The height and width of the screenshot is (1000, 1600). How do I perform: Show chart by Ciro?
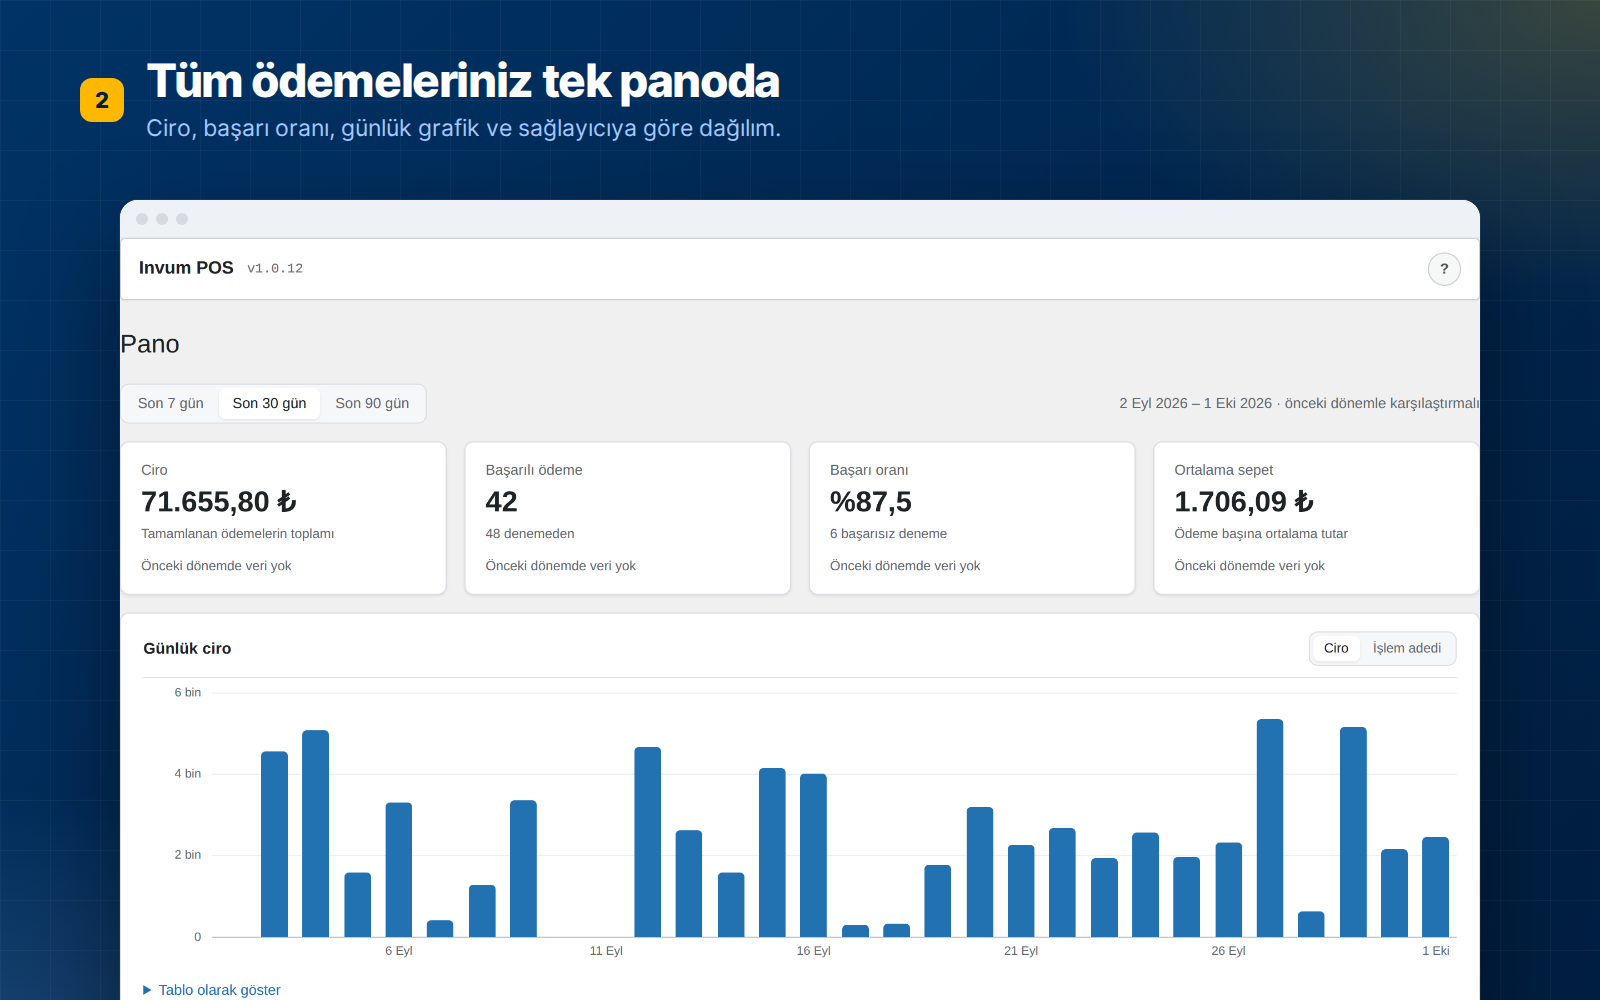pyautogui.click(x=1336, y=648)
